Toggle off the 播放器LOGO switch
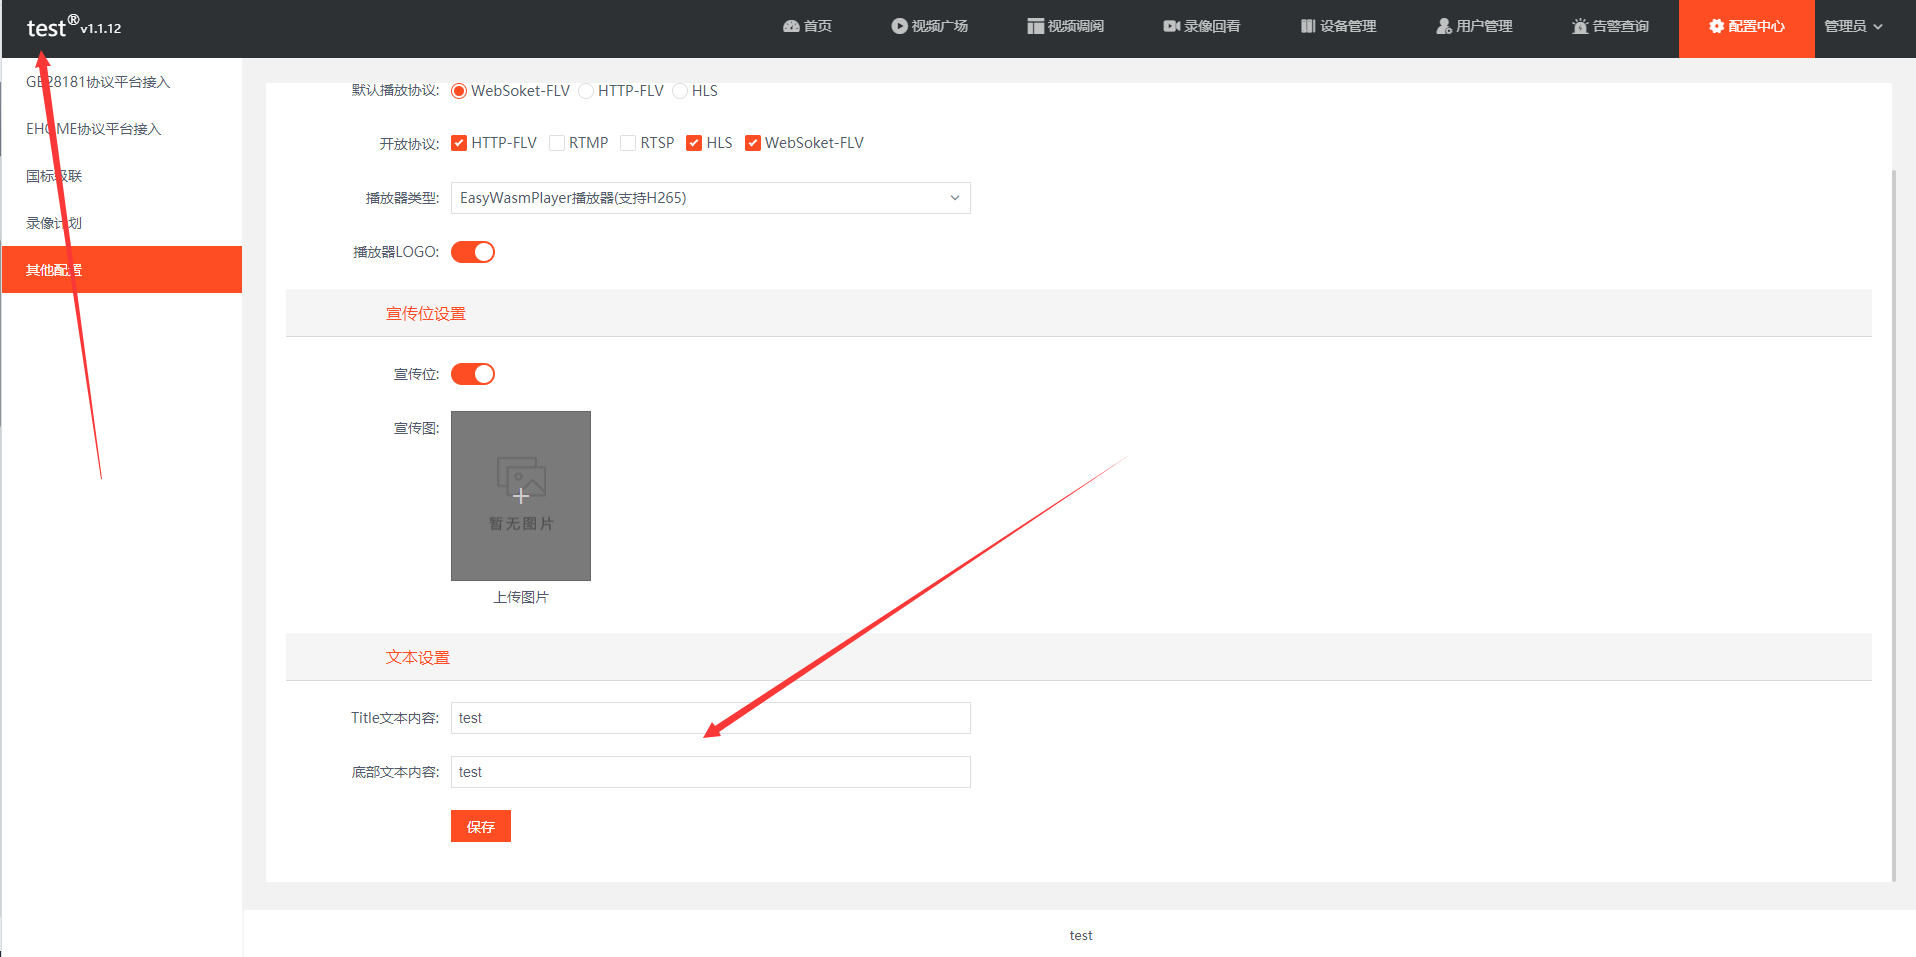1916x957 pixels. tap(473, 252)
